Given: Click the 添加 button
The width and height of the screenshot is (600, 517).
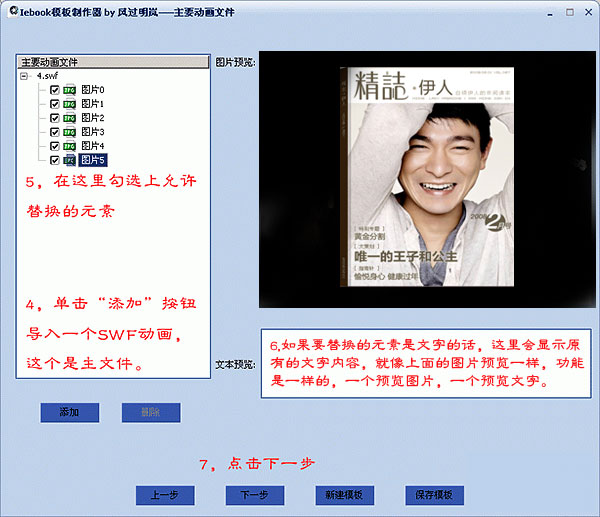Looking at the screenshot, I should [70, 413].
